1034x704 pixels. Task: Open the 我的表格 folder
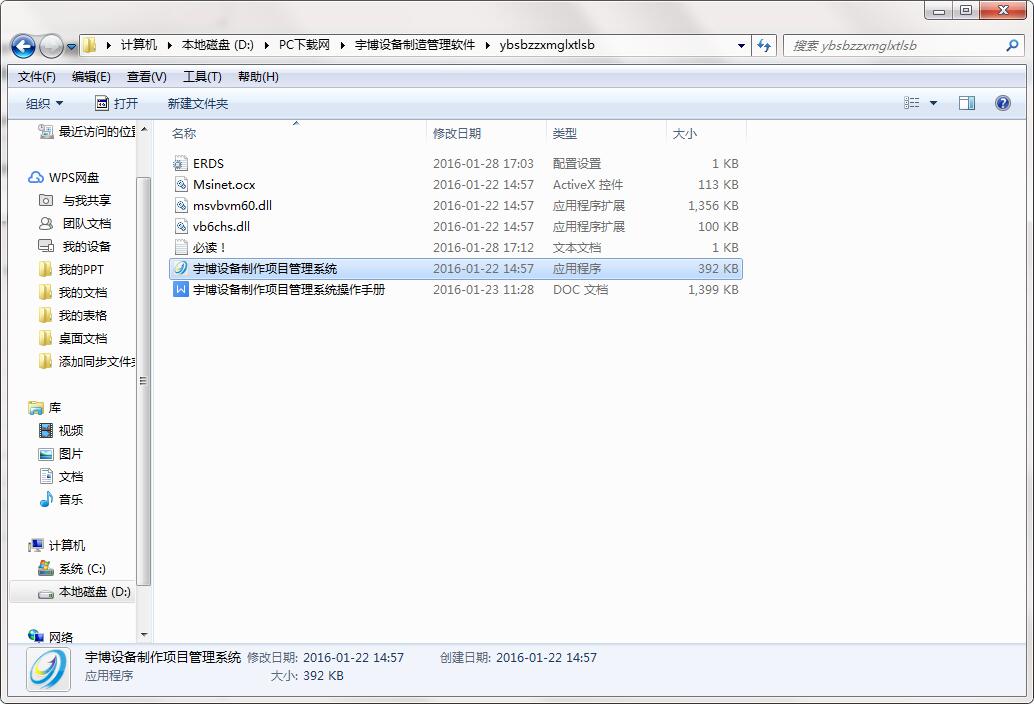[x=73, y=316]
